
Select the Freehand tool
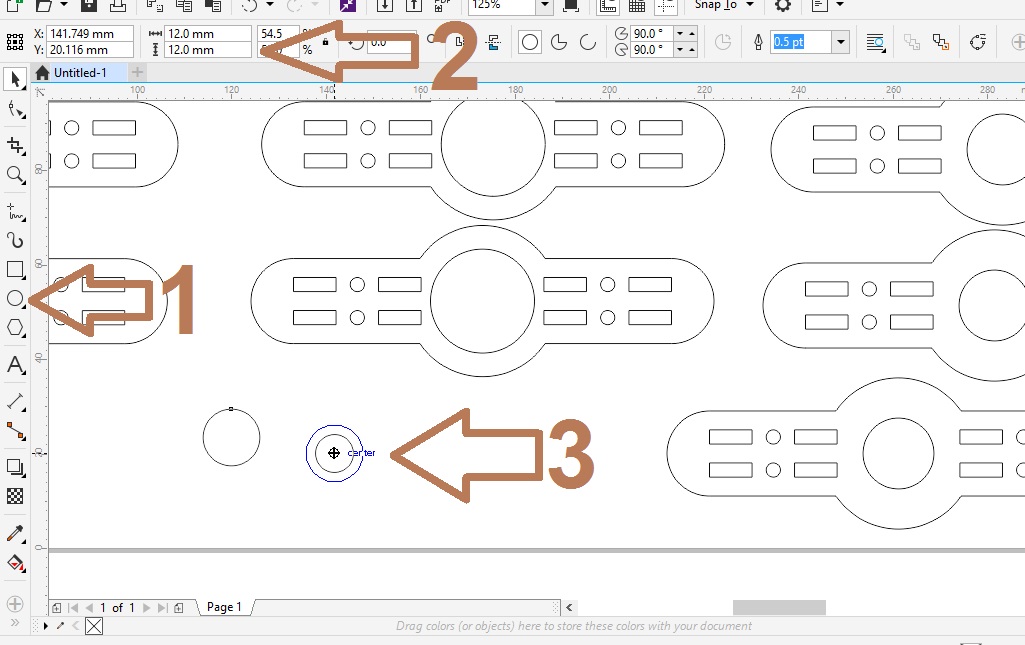pyautogui.click(x=15, y=211)
